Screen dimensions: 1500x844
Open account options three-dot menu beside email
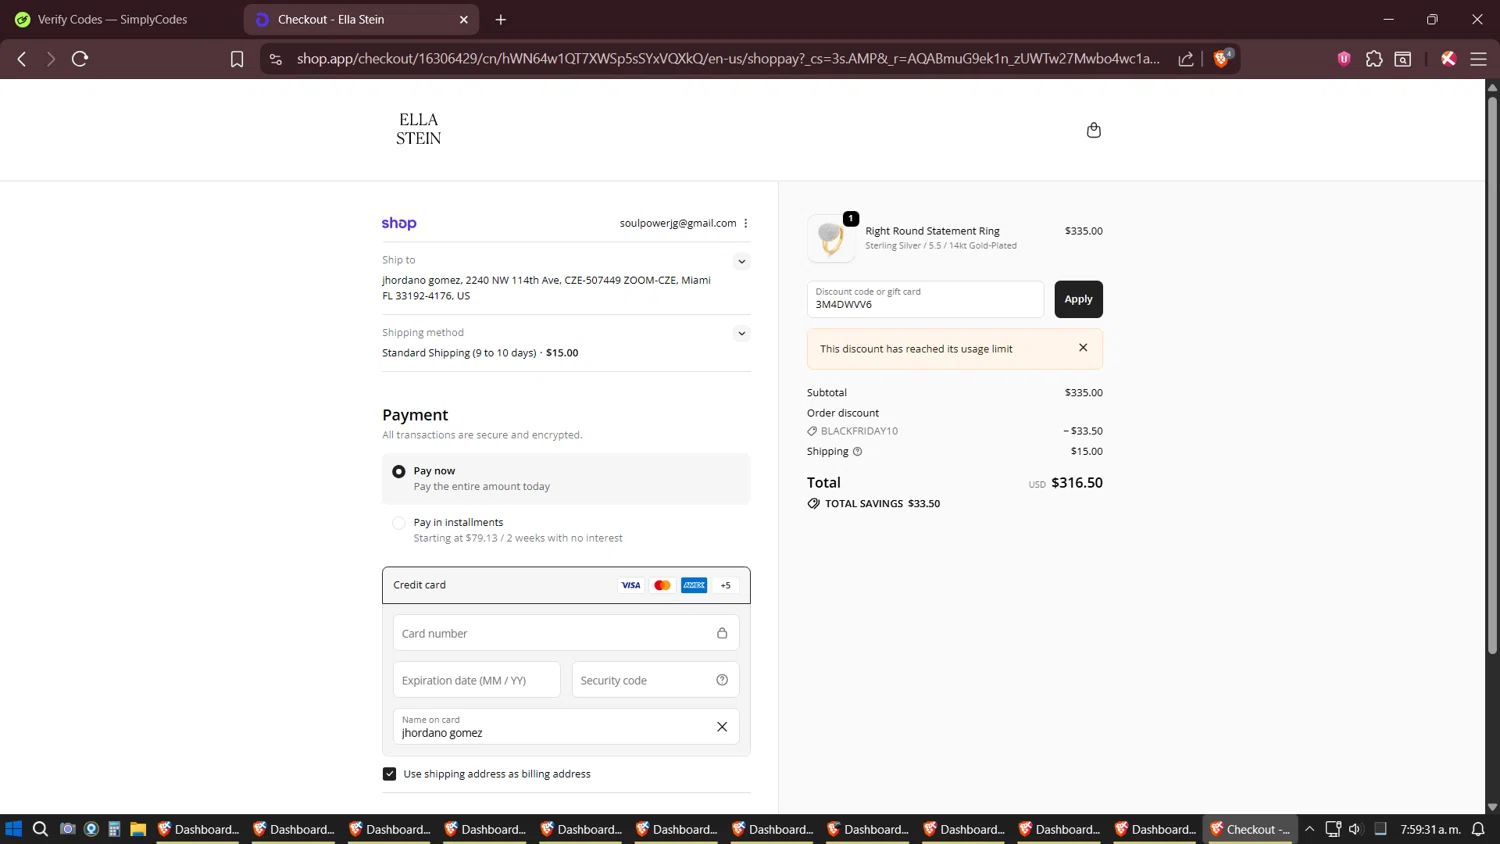coord(746,223)
